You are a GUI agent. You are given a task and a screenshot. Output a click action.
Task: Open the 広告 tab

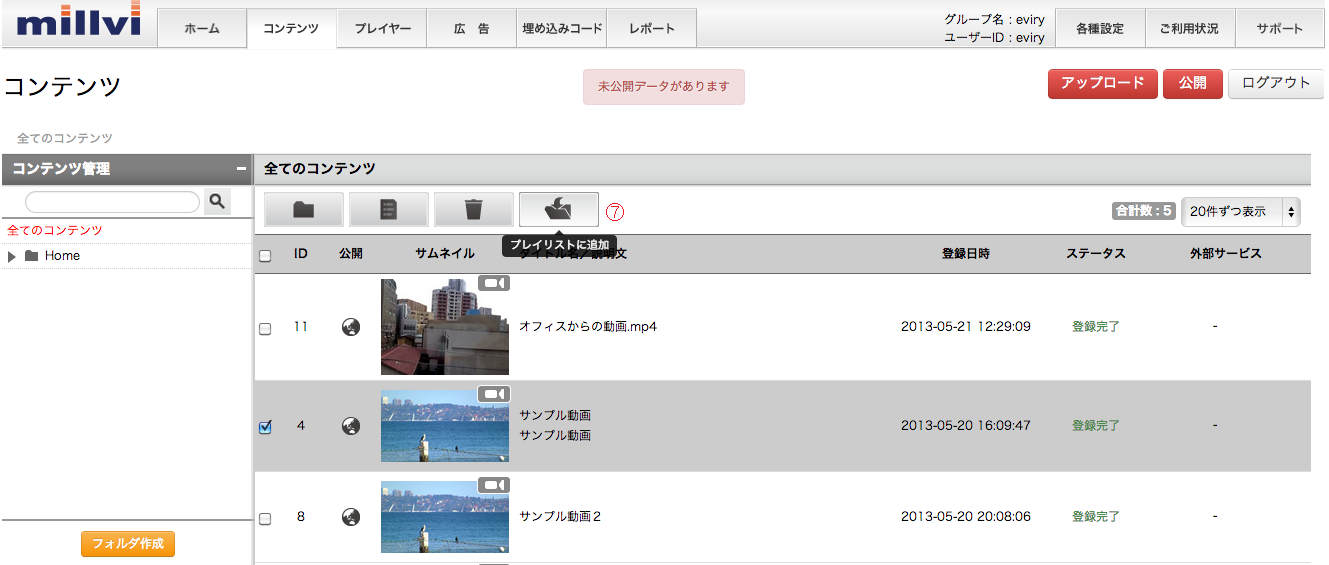(x=472, y=28)
